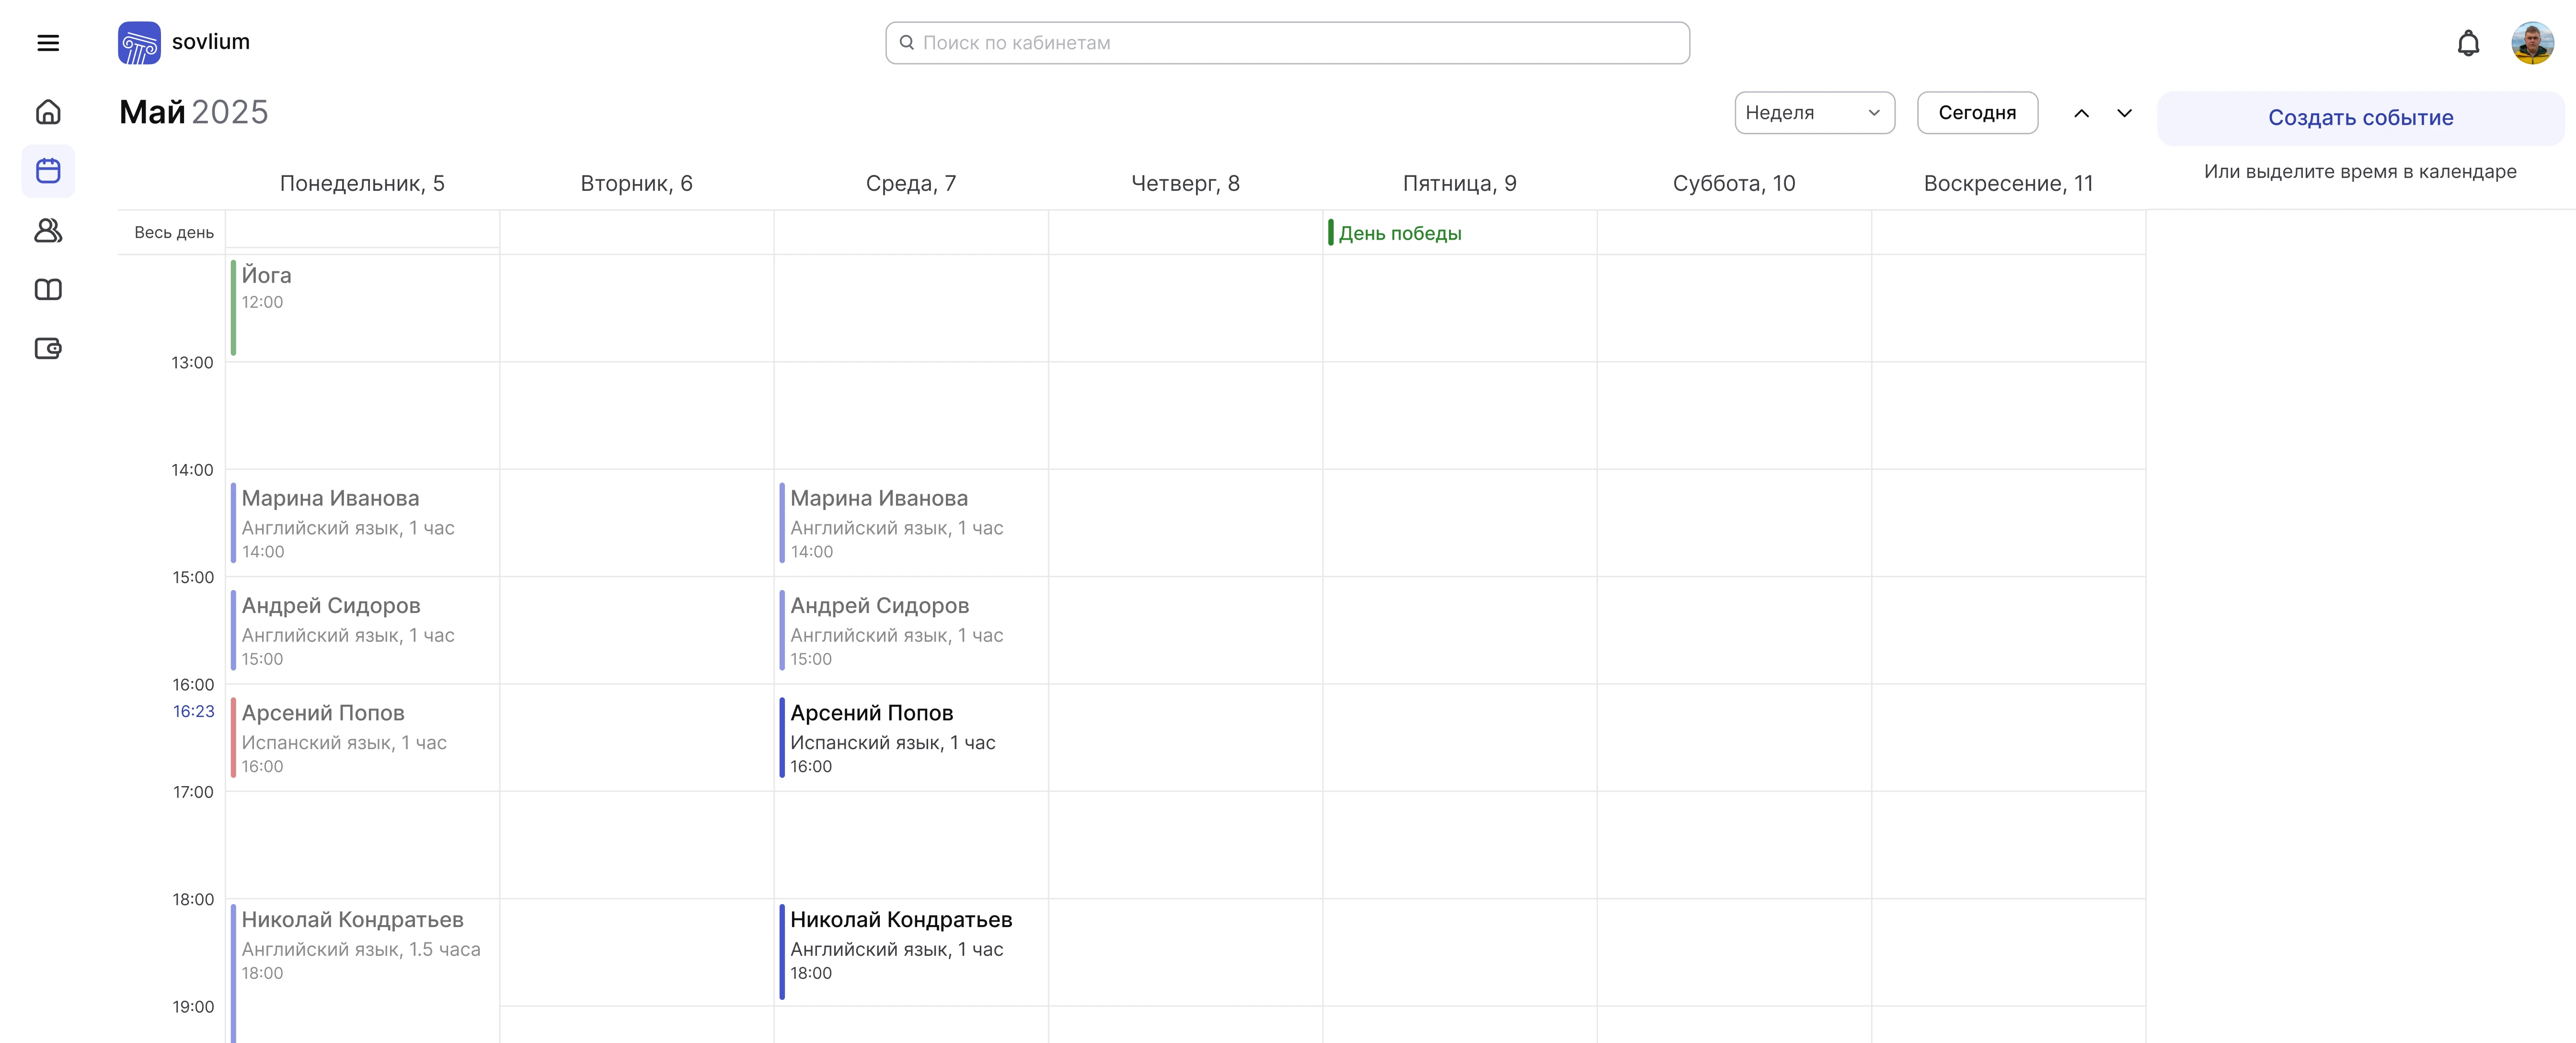Open the notifications bell
The height and width of the screenshot is (1043, 2576).
pyautogui.click(x=2469, y=42)
